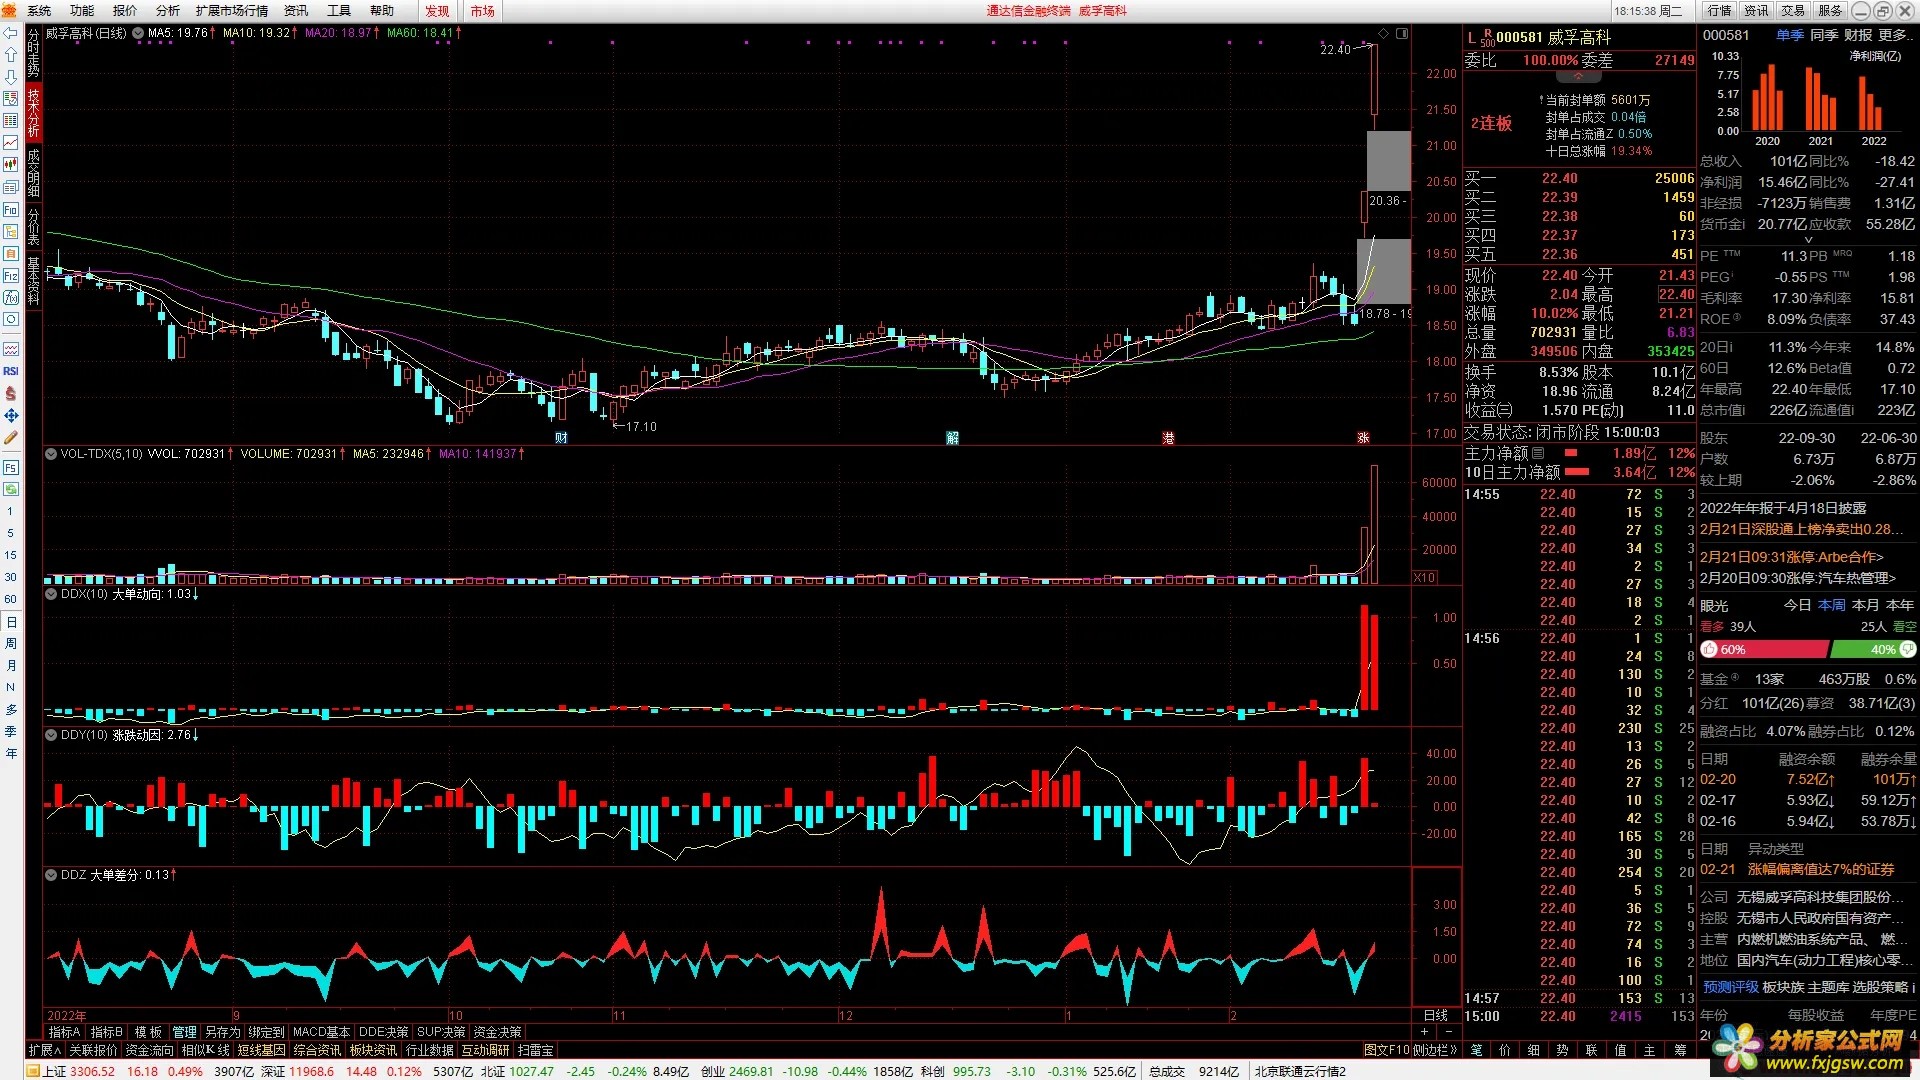The width and height of the screenshot is (1920, 1080).
Task: Click the wave lines indicator icon
Action: [x=11, y=349]
